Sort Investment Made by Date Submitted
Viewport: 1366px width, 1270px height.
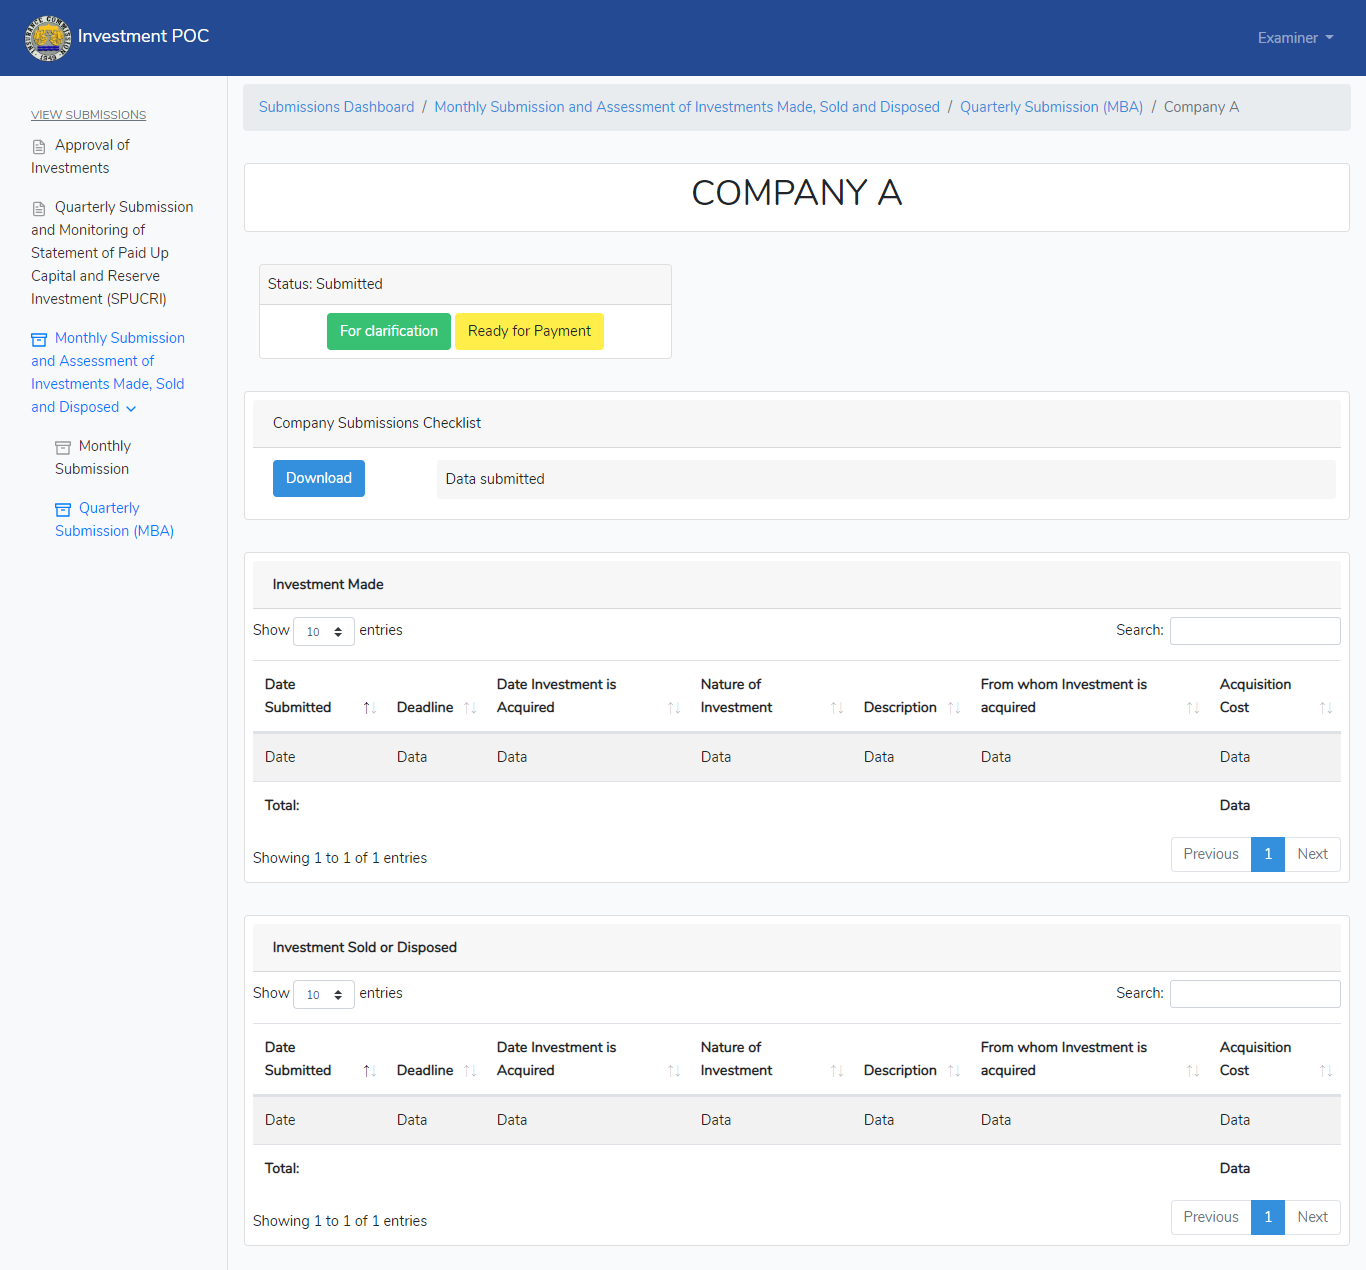320,696
